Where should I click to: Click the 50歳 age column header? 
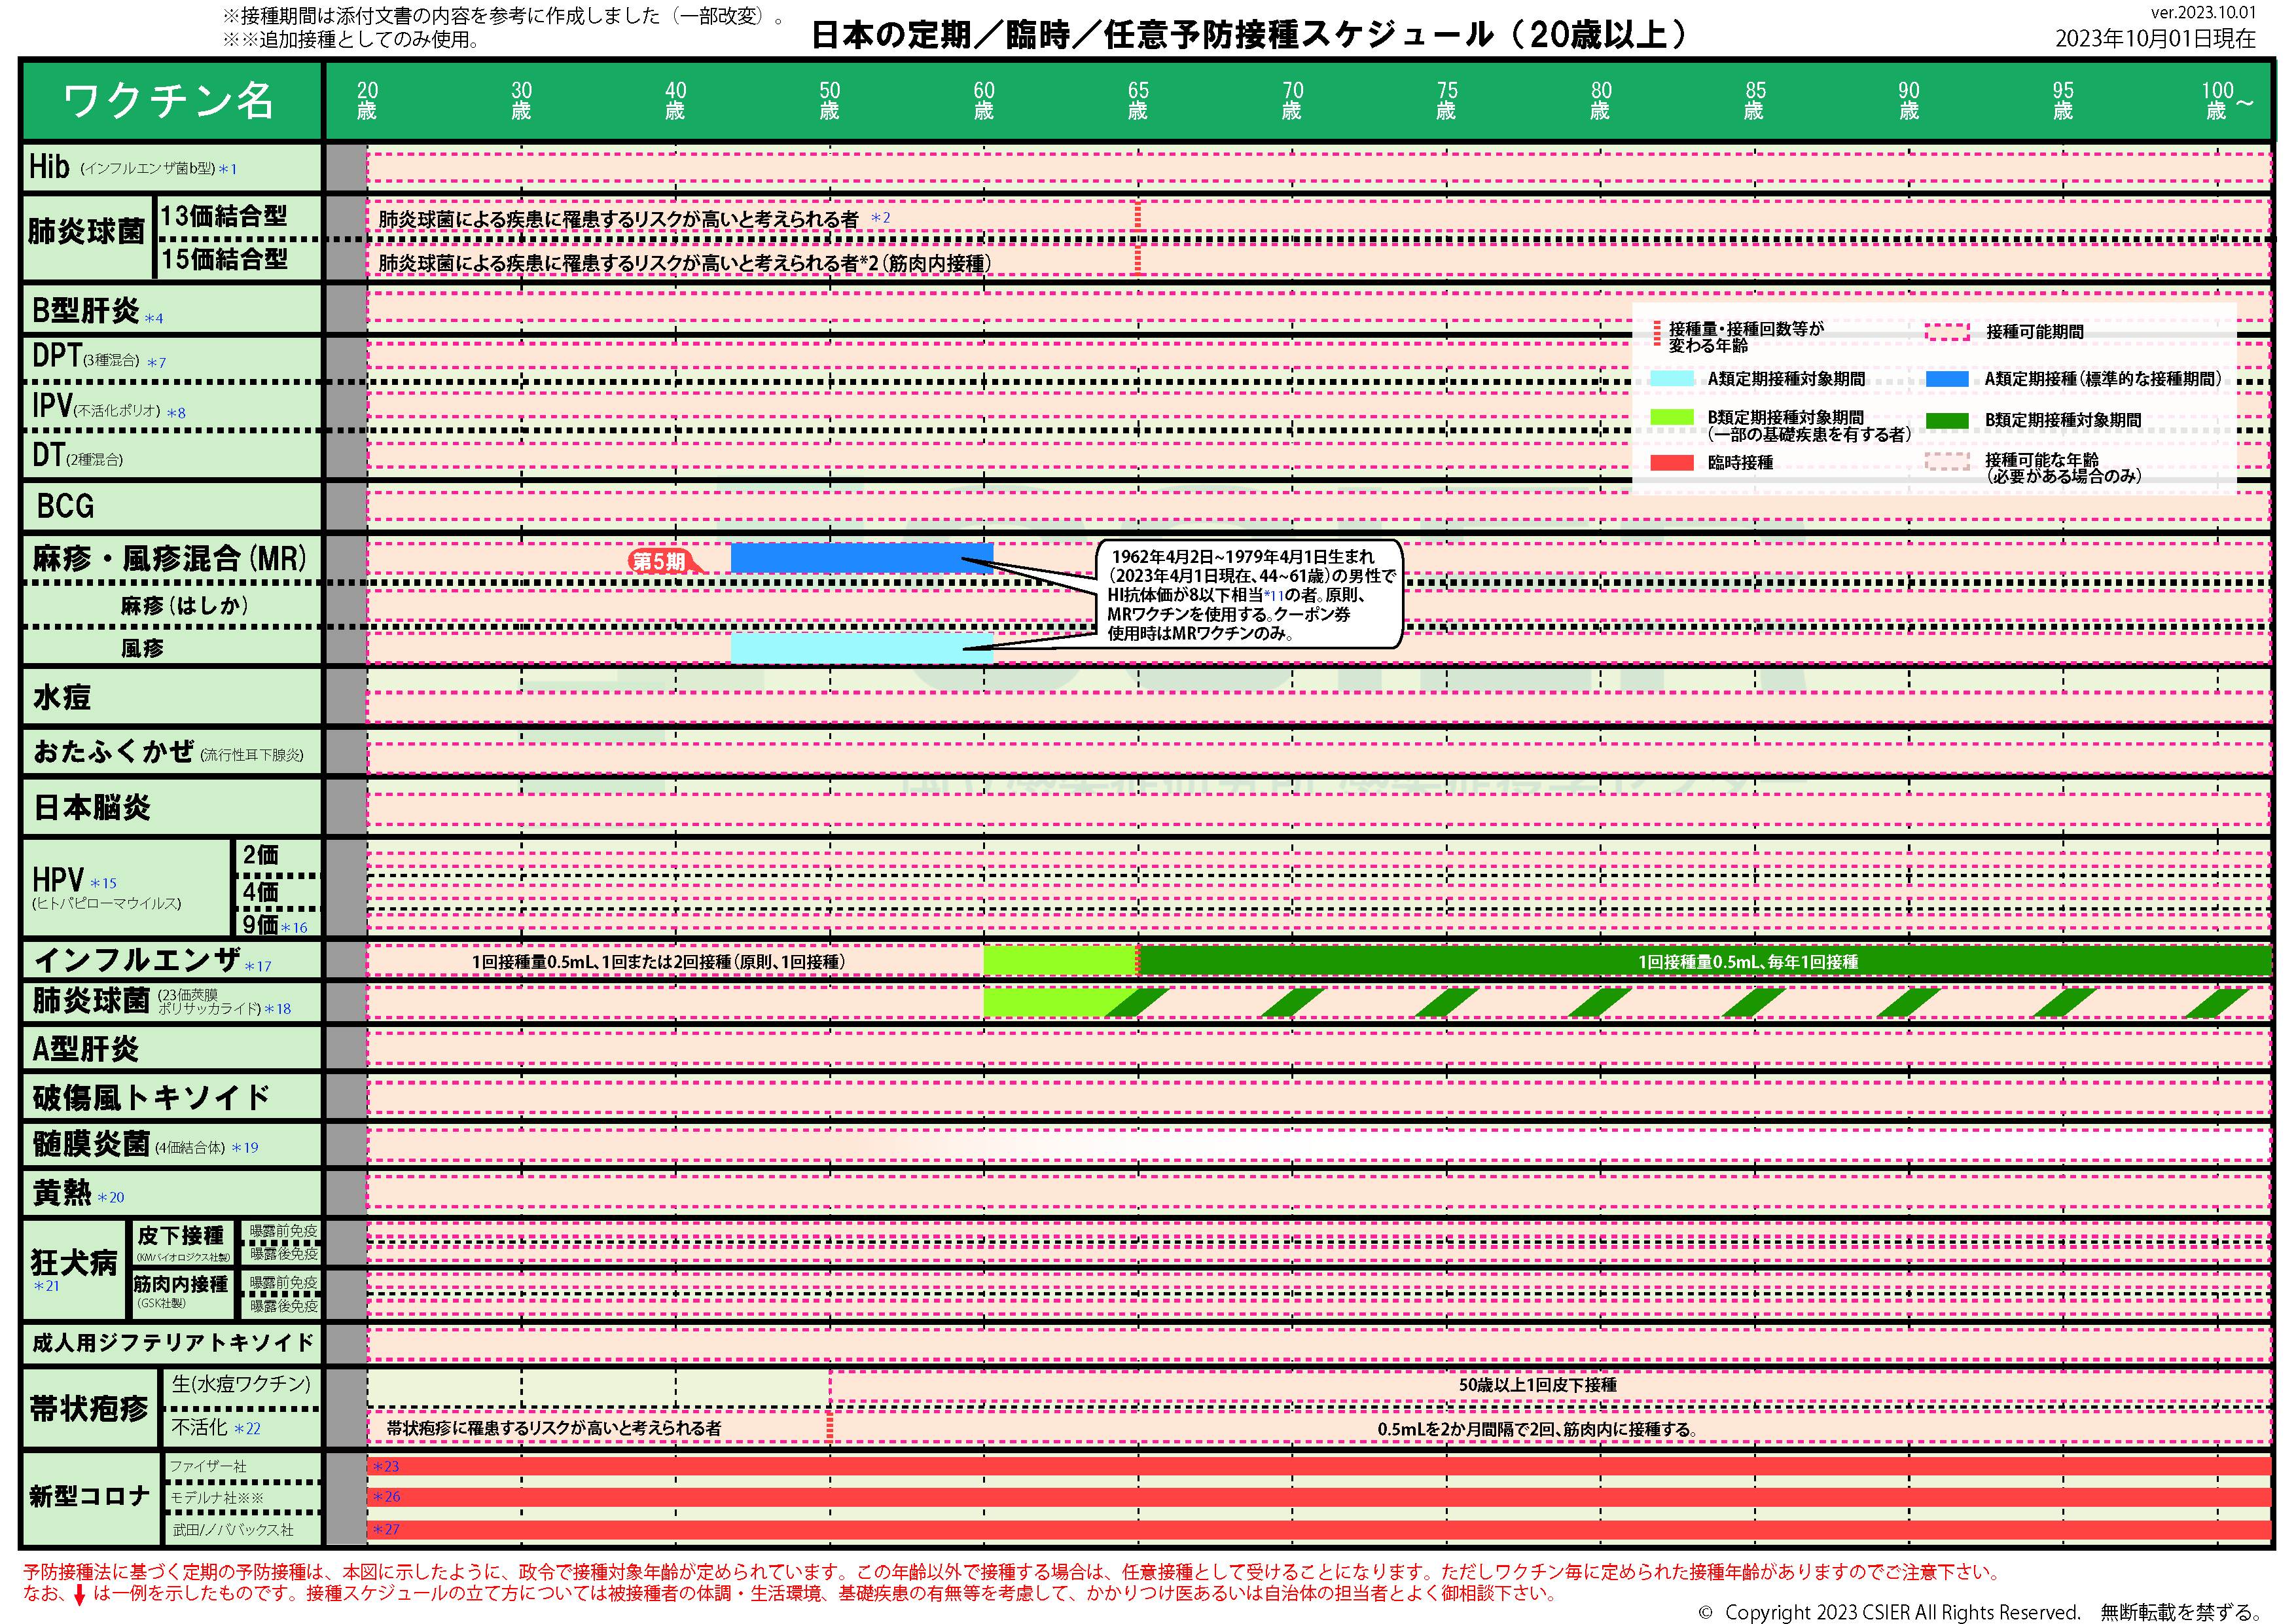click(x=829, y=100)
